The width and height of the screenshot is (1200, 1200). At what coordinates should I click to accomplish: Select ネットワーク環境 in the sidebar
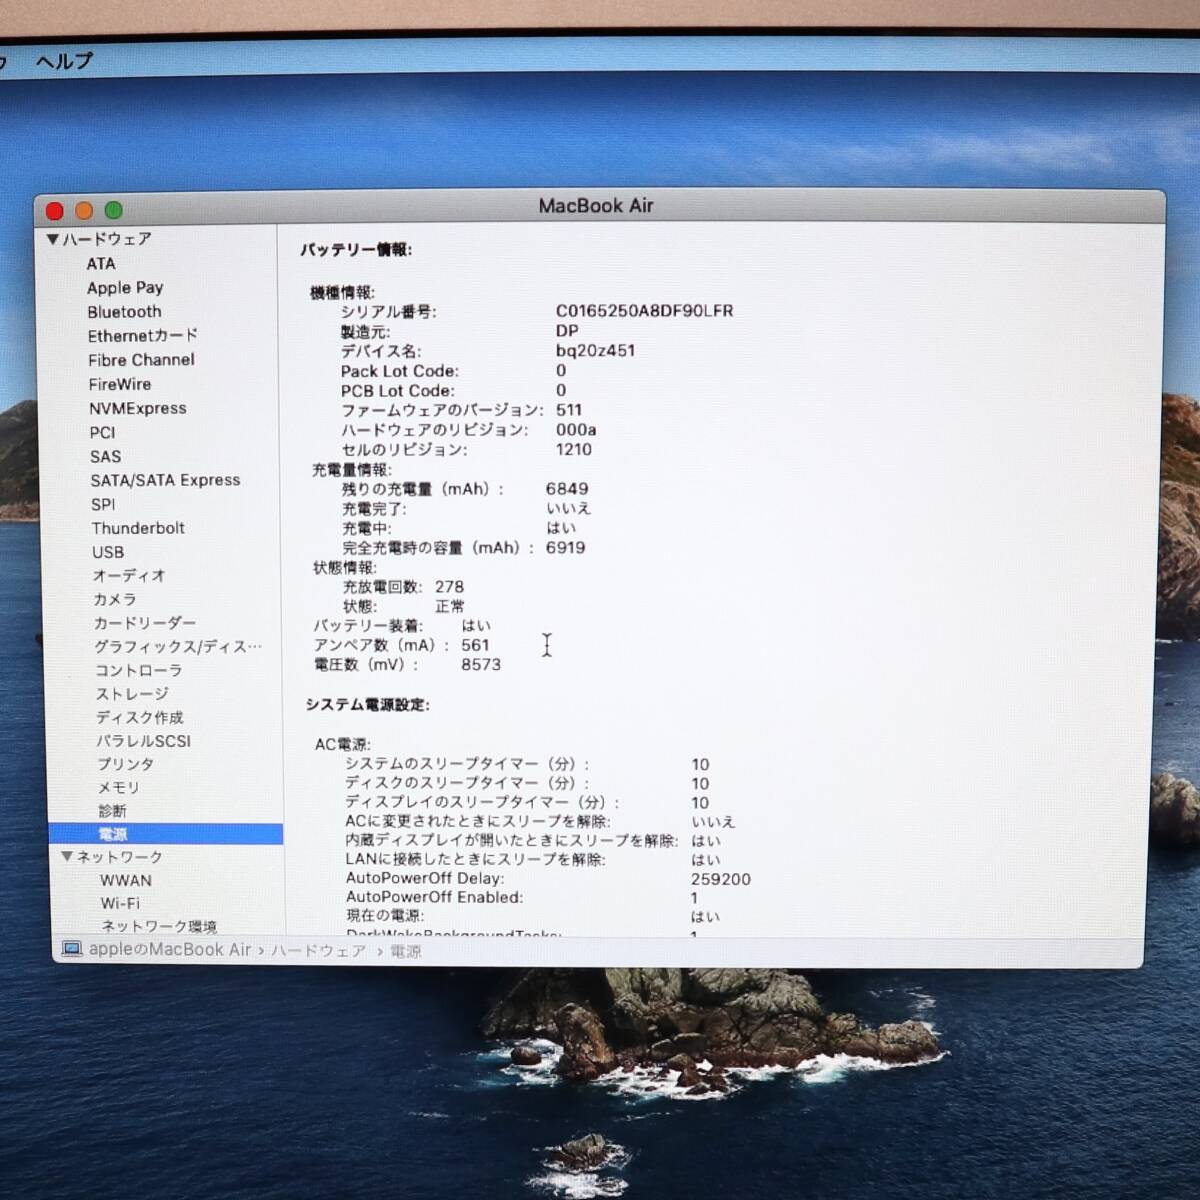pos(159,926)
